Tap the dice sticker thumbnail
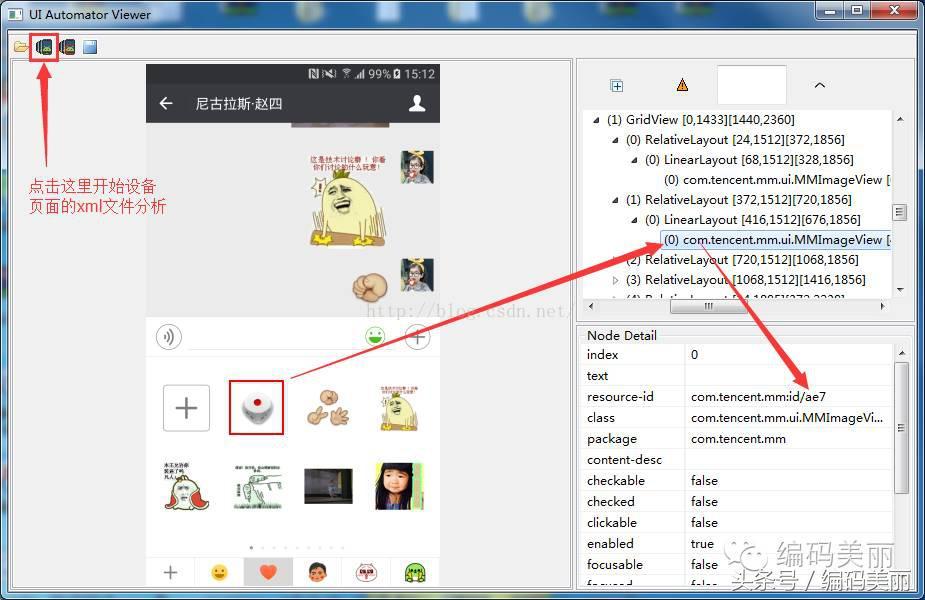925x600 pixels. (256, 407)
